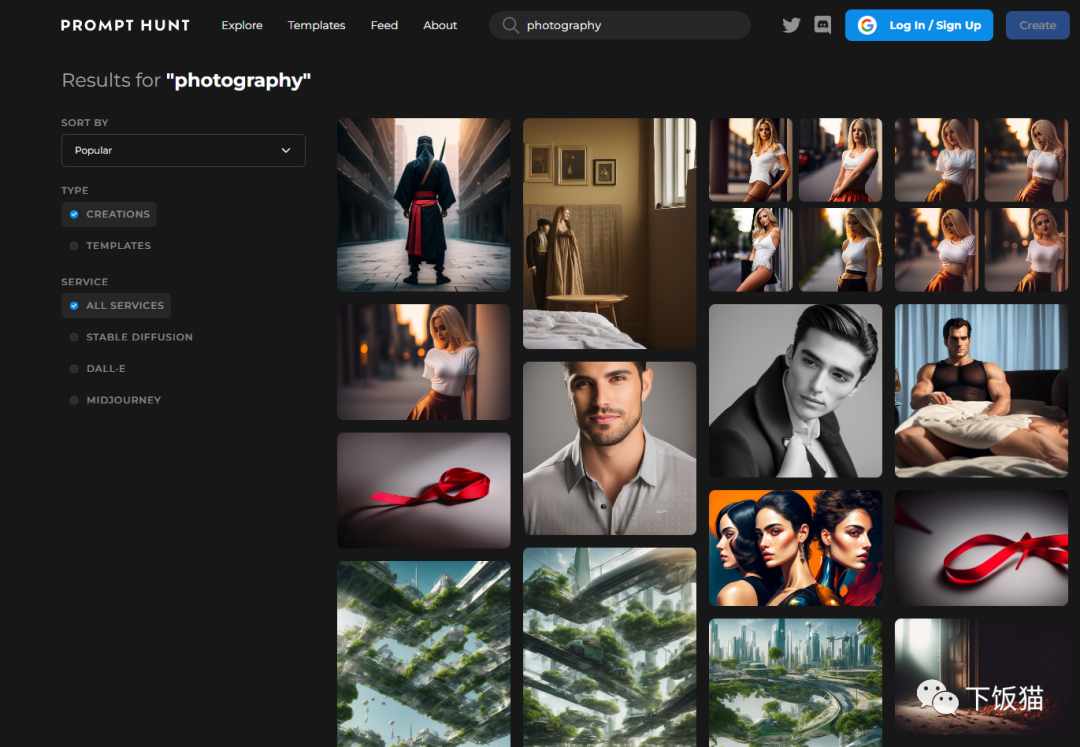1080x747 pixels.
Task: Click the chevron in the Popular dropdown
Action: 286,150
